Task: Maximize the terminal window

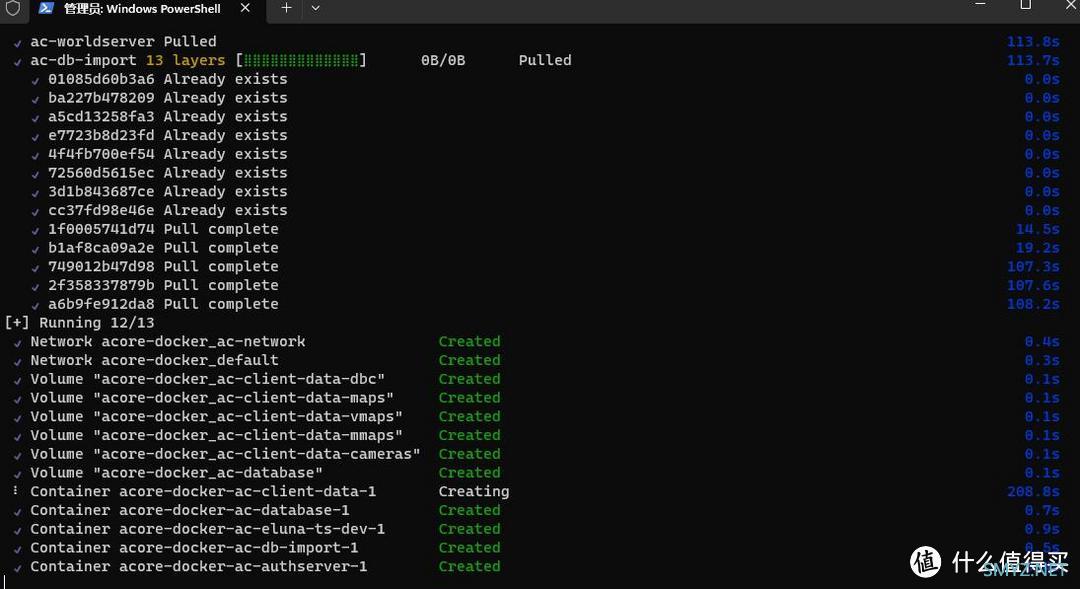Action: (x=1026, y=5)
